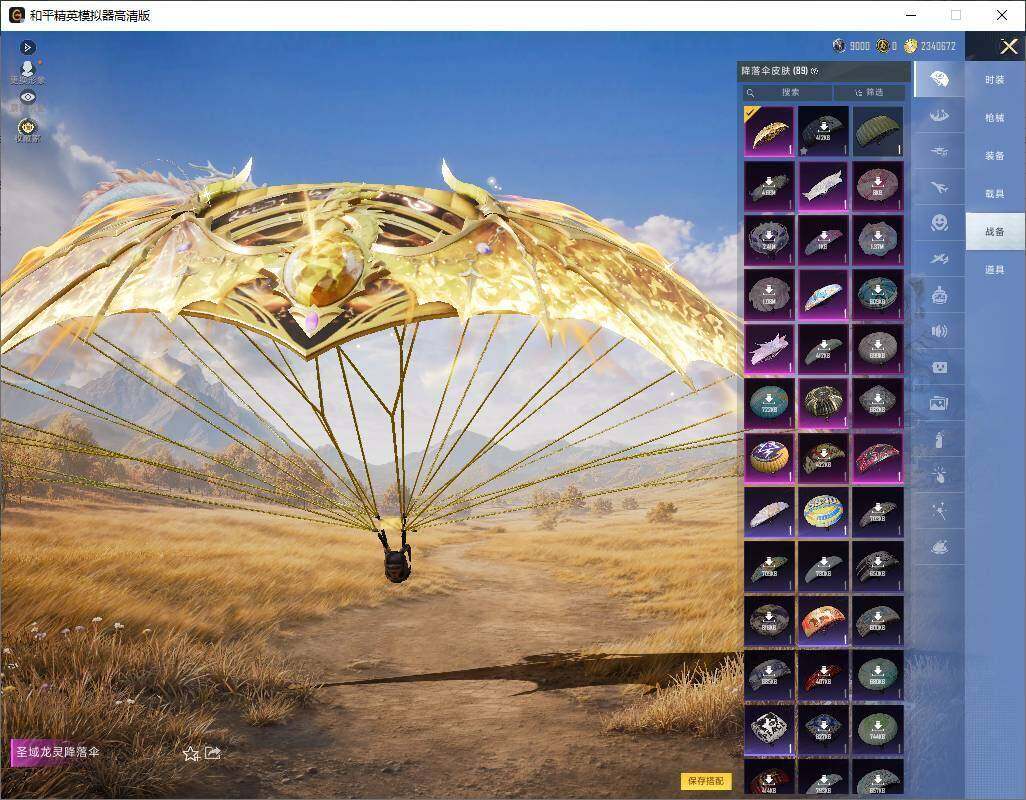Open the smiley emote category icon
Viewport: 1026px width, 800px height.
pyautogui.click(x=940, y=223)
